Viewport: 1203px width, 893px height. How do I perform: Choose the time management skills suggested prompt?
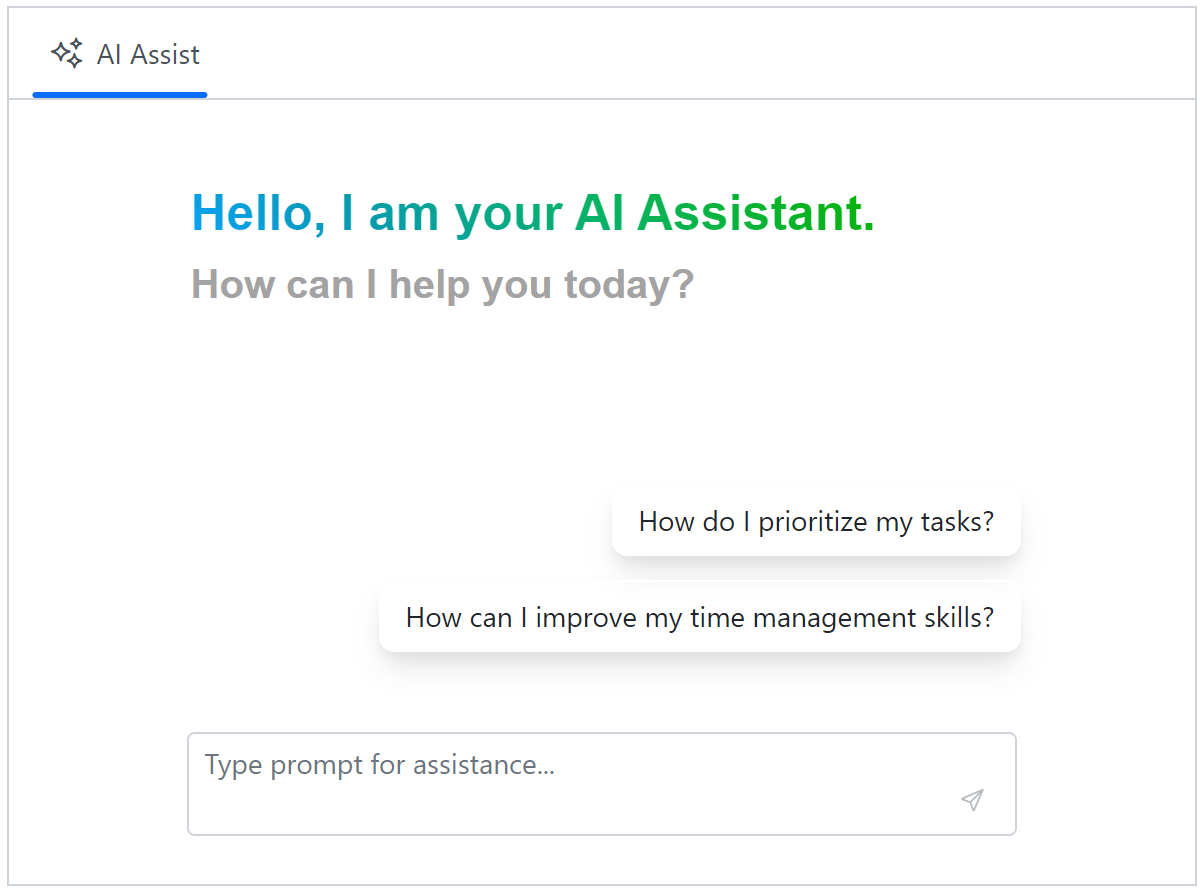coord(698,617)
